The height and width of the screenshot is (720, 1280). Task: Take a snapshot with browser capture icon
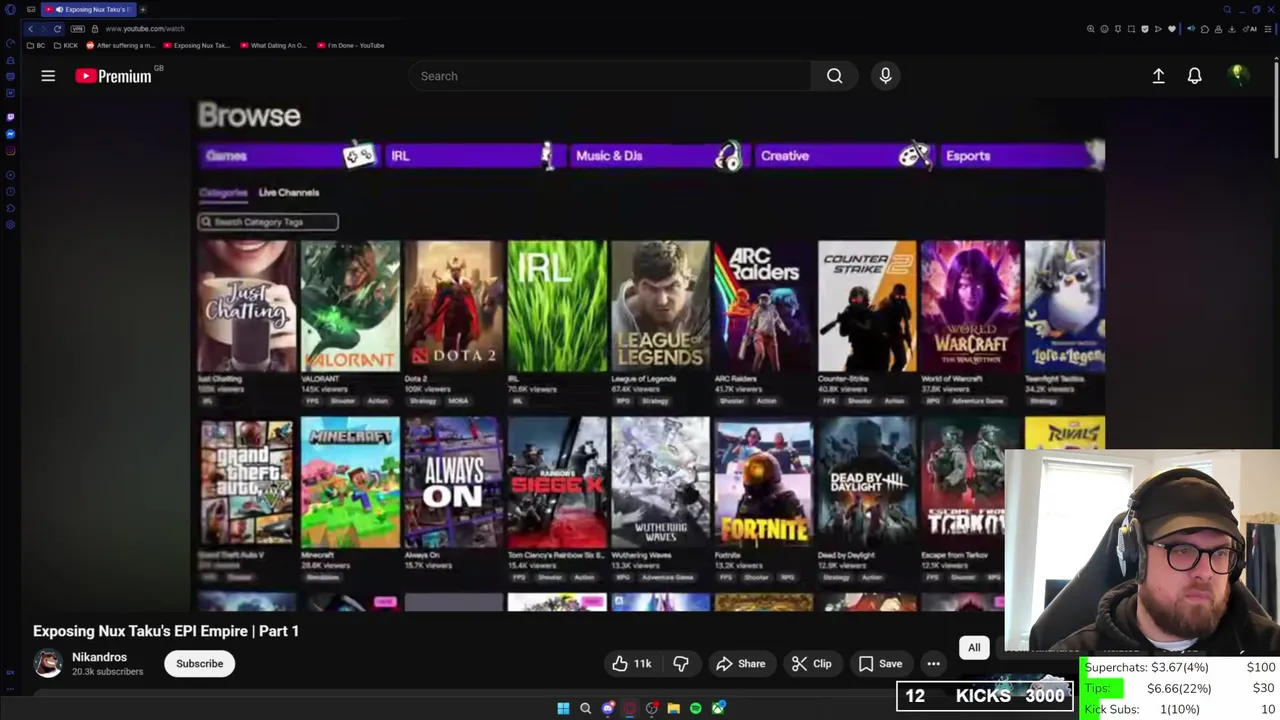coord(1131,29)
